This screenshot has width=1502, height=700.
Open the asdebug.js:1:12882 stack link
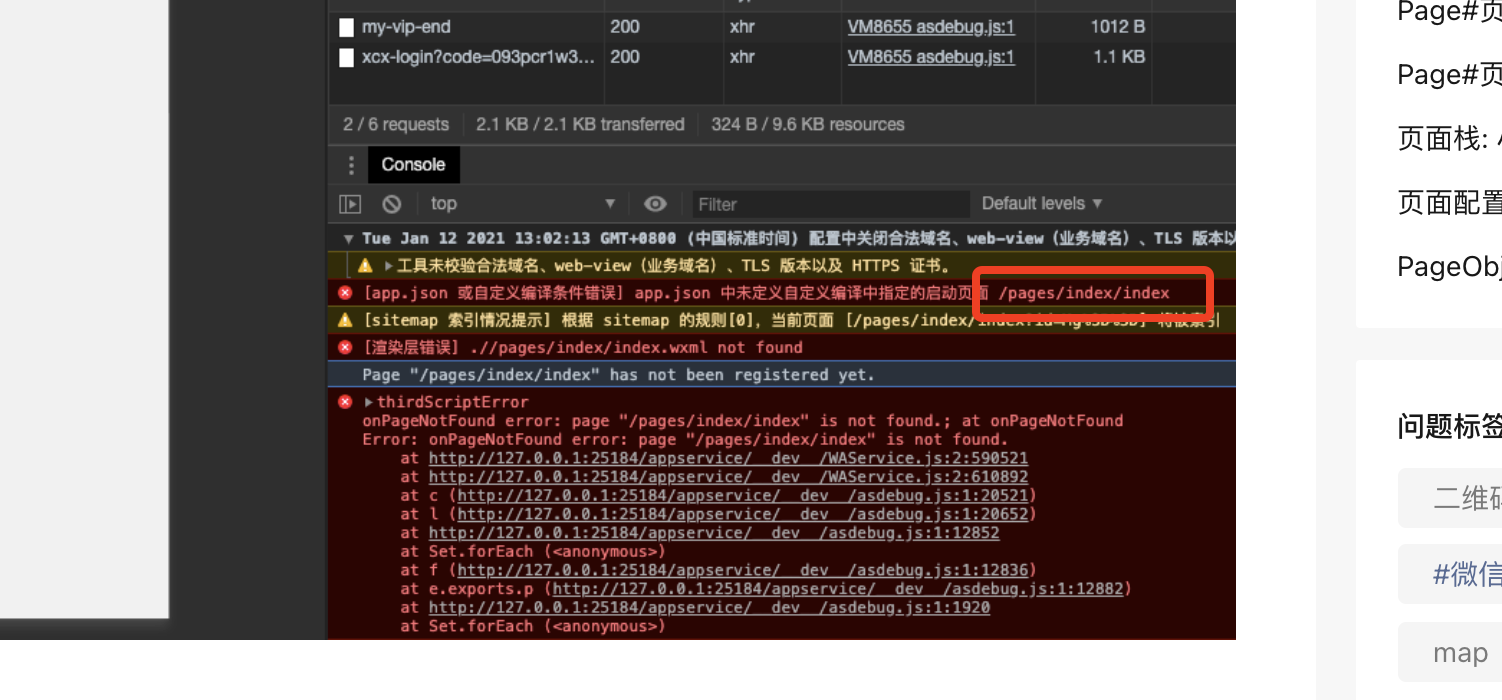(x=838, y=589)
